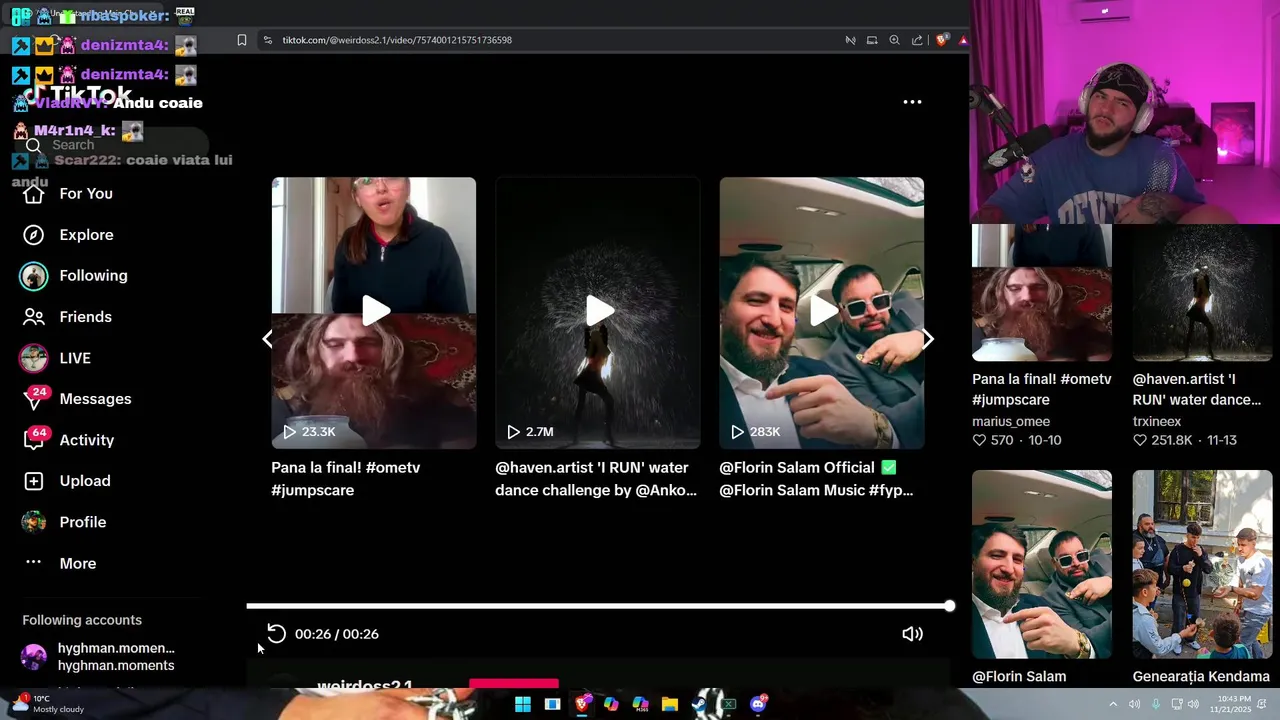
Task: Open the weather widget Mostly cloudy
Action: [48, 704]
